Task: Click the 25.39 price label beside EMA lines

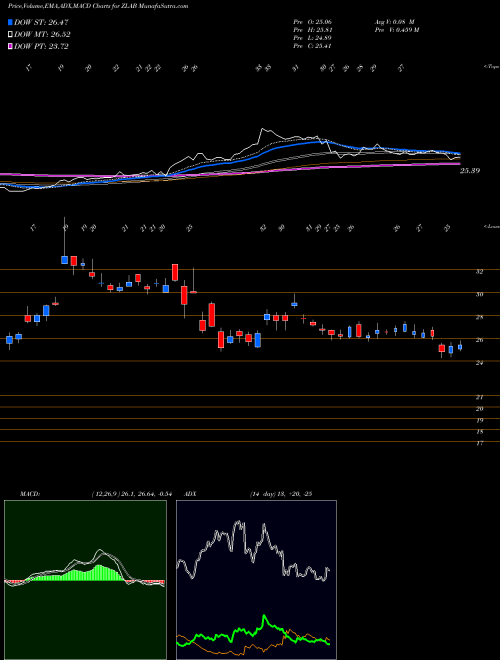Action: (470, 171)
